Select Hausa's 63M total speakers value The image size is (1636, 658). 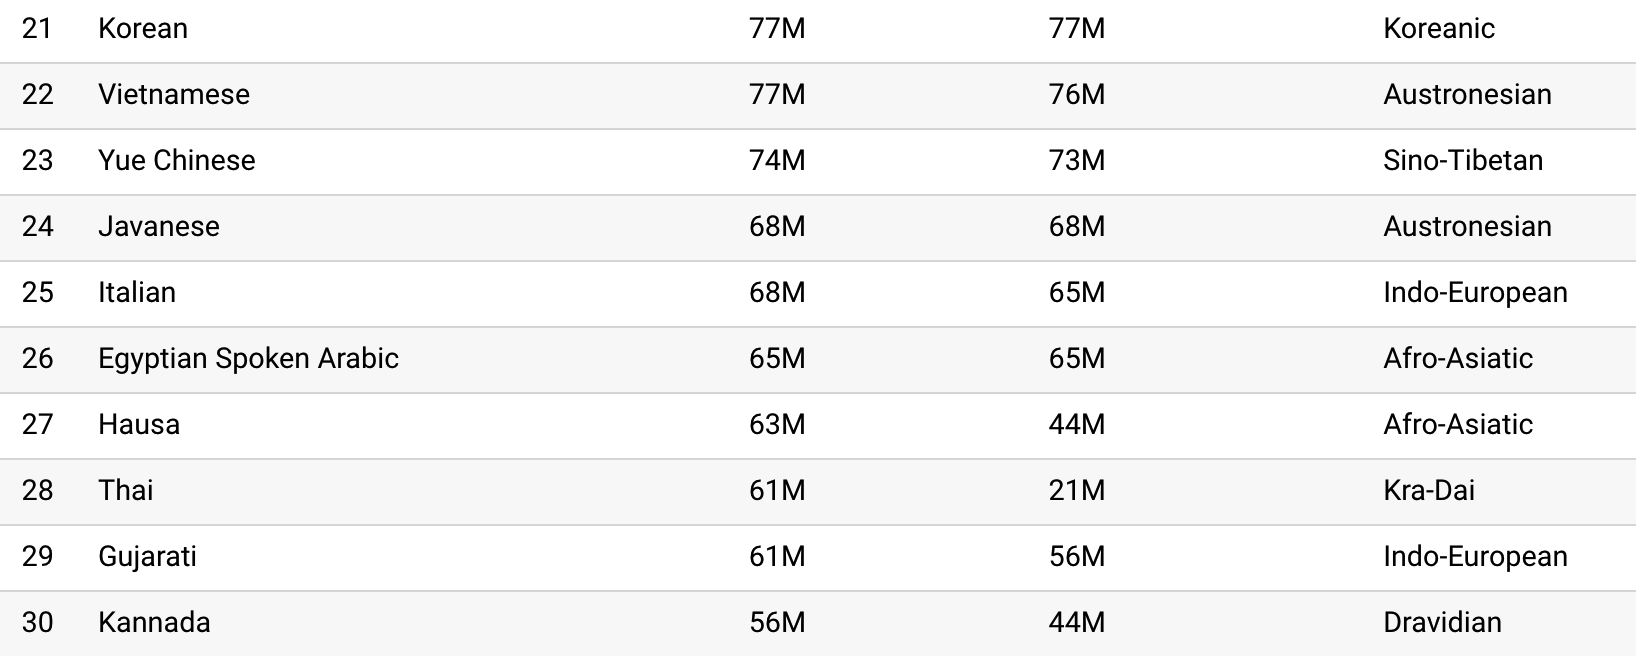777,424
